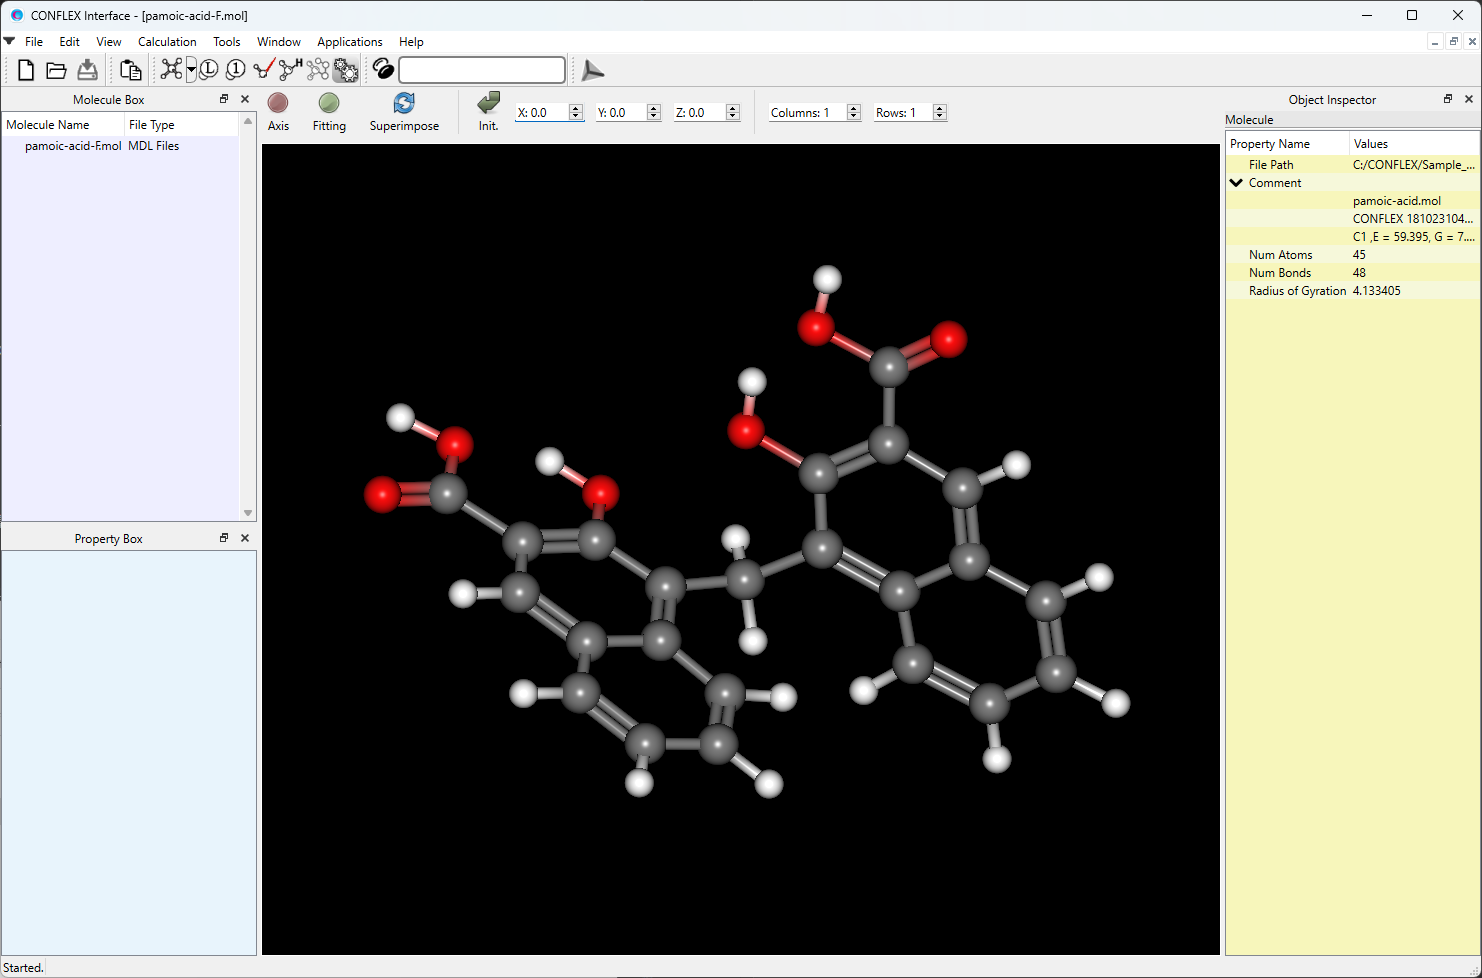Image resolution: width=1482 pixels, height=978 pixels.
Task: Select pamoic-acid-F.mol in Molecule Box
Action: [73, 146]
